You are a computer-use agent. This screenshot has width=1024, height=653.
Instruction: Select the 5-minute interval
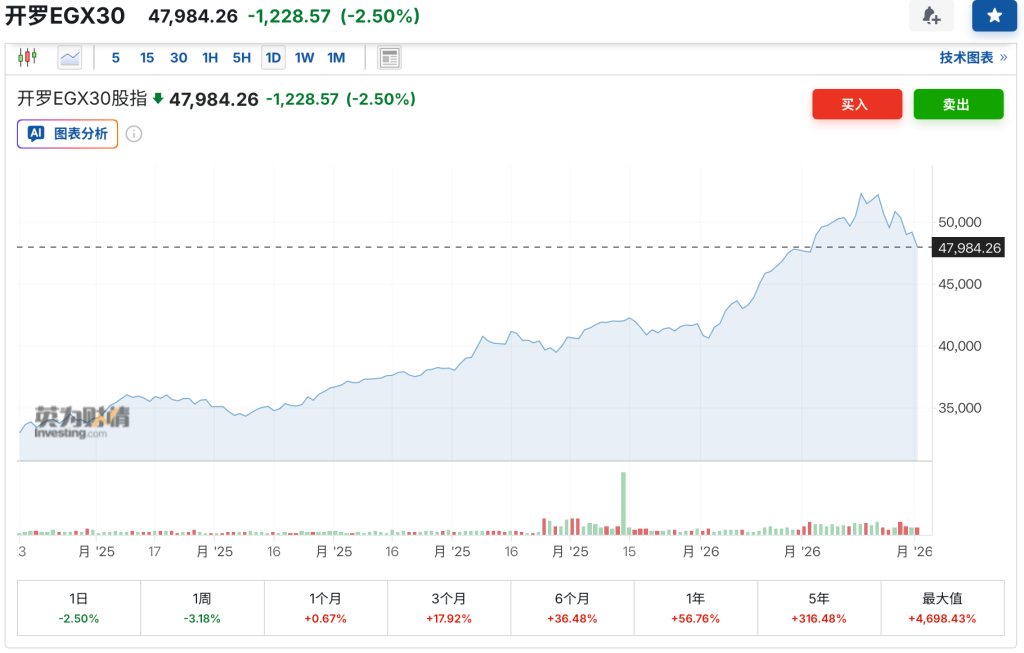coord(116,58)
